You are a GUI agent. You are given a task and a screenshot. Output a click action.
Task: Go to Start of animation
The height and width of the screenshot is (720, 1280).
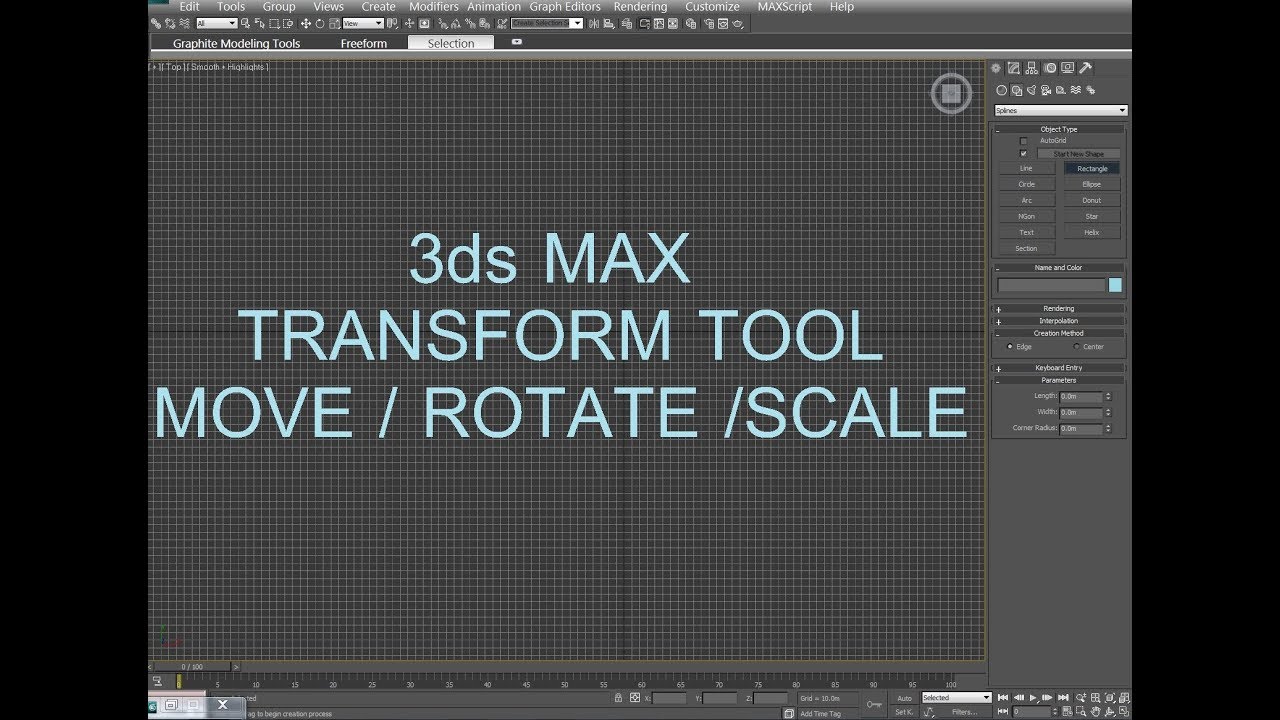coord(1003,698)
